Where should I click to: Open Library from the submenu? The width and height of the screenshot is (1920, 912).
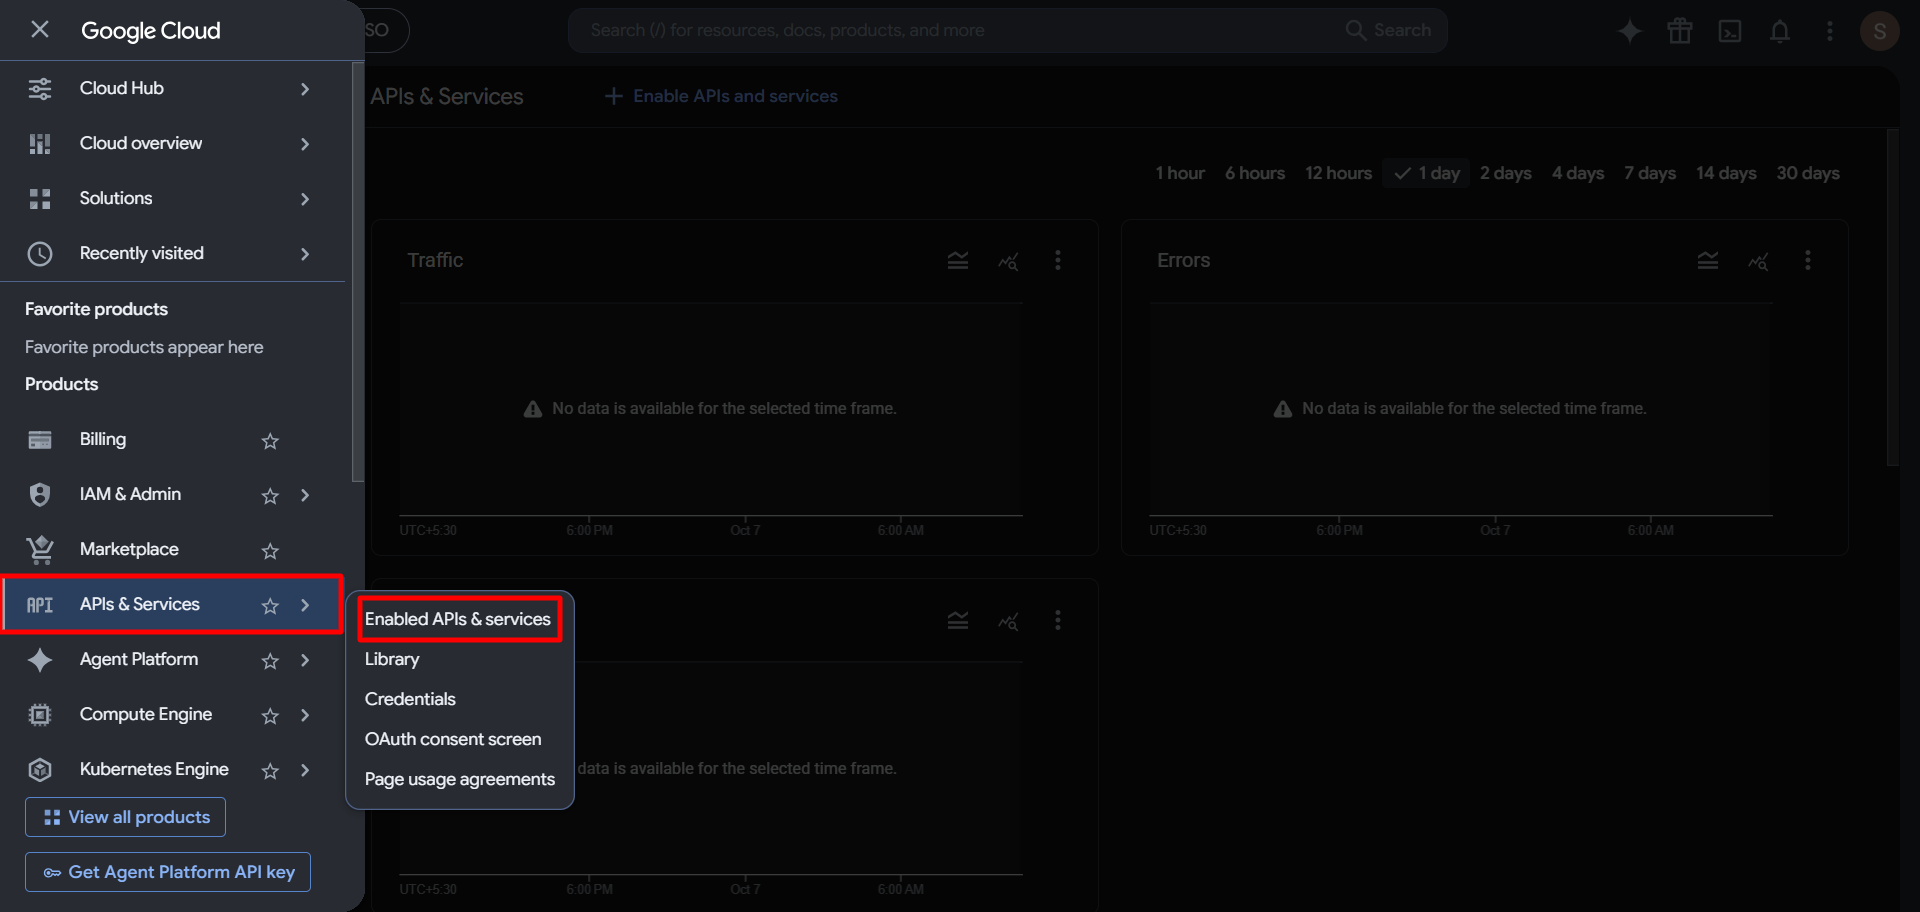(392, 659)
